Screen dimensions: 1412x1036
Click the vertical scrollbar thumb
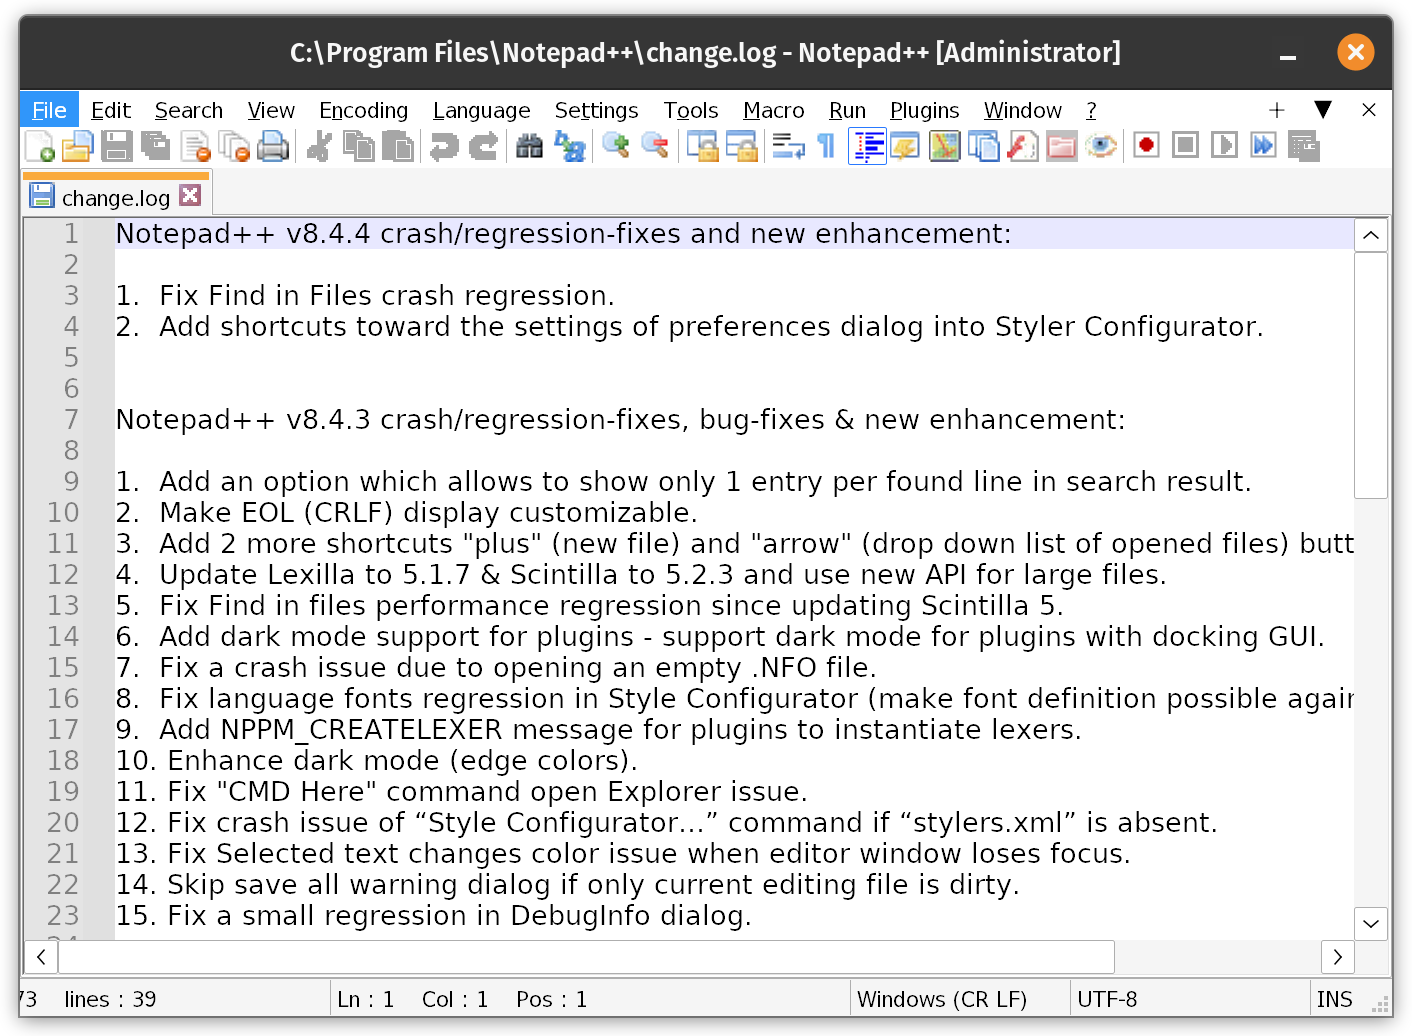(1371, 375)
